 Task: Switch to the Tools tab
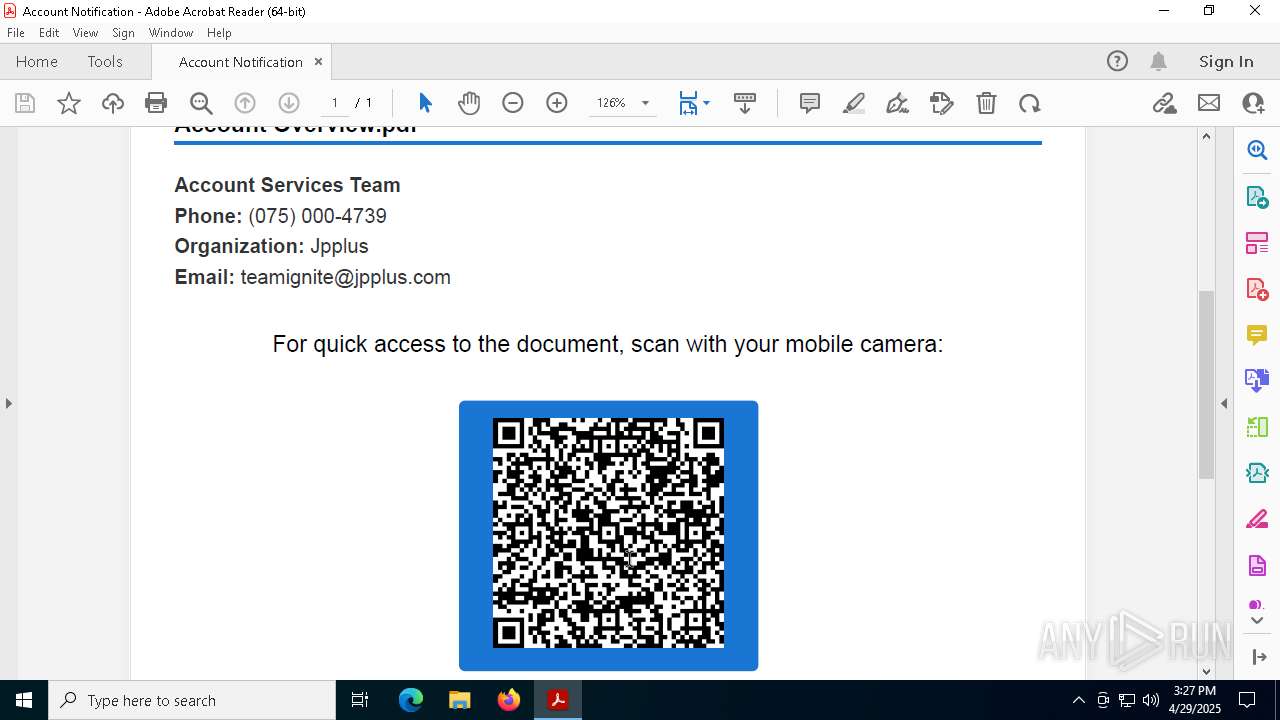(x=105, y=61)
